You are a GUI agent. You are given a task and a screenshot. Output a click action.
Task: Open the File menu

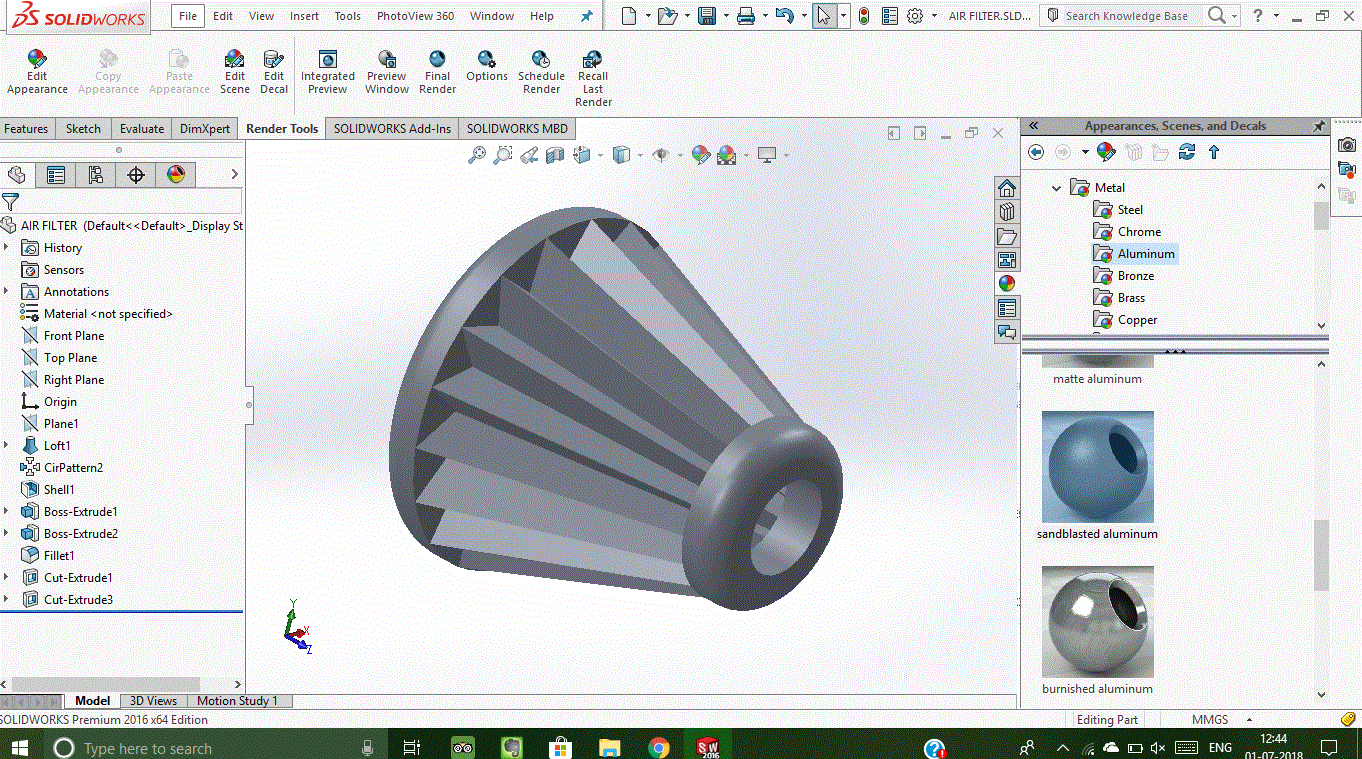(188, 16)
